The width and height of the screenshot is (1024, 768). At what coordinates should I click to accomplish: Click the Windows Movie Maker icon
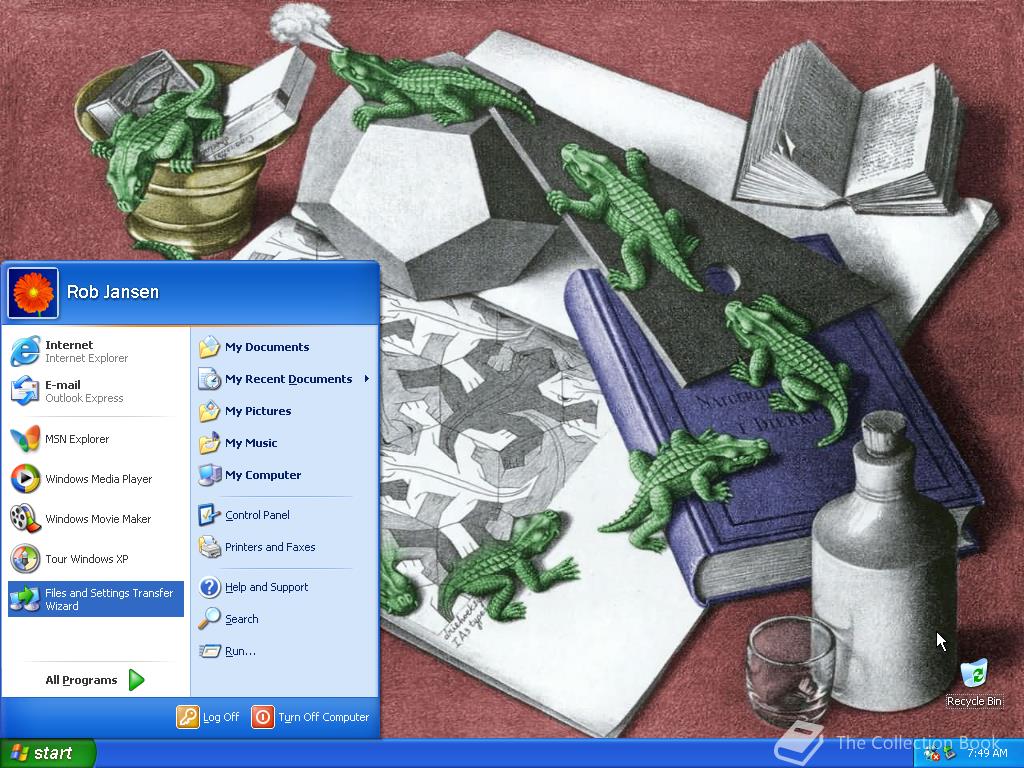[x=25, y=519]
